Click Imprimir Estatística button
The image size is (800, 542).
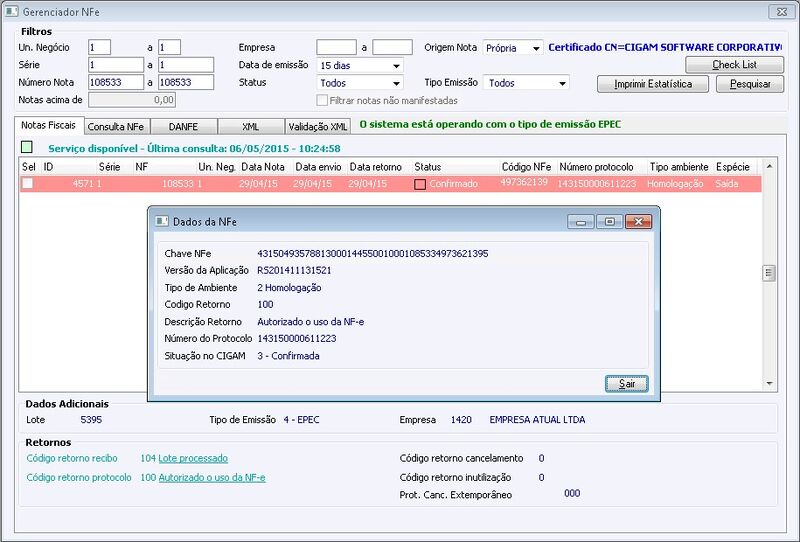pos(653,84)
